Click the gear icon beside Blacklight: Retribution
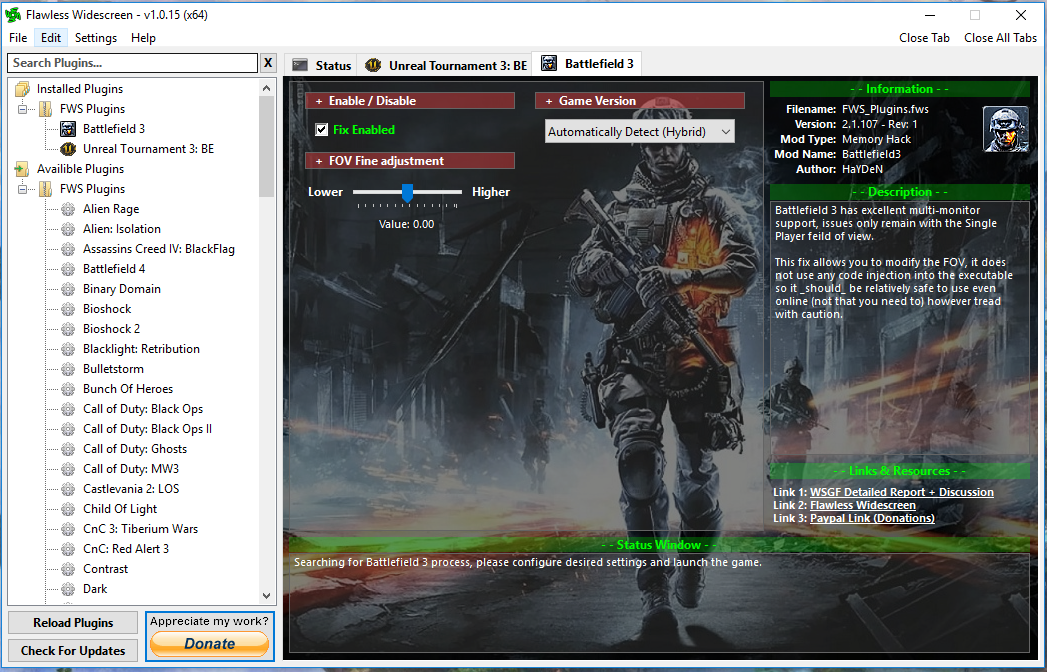Viewport: 1047px width, 672px height. [x=68, y=349]
